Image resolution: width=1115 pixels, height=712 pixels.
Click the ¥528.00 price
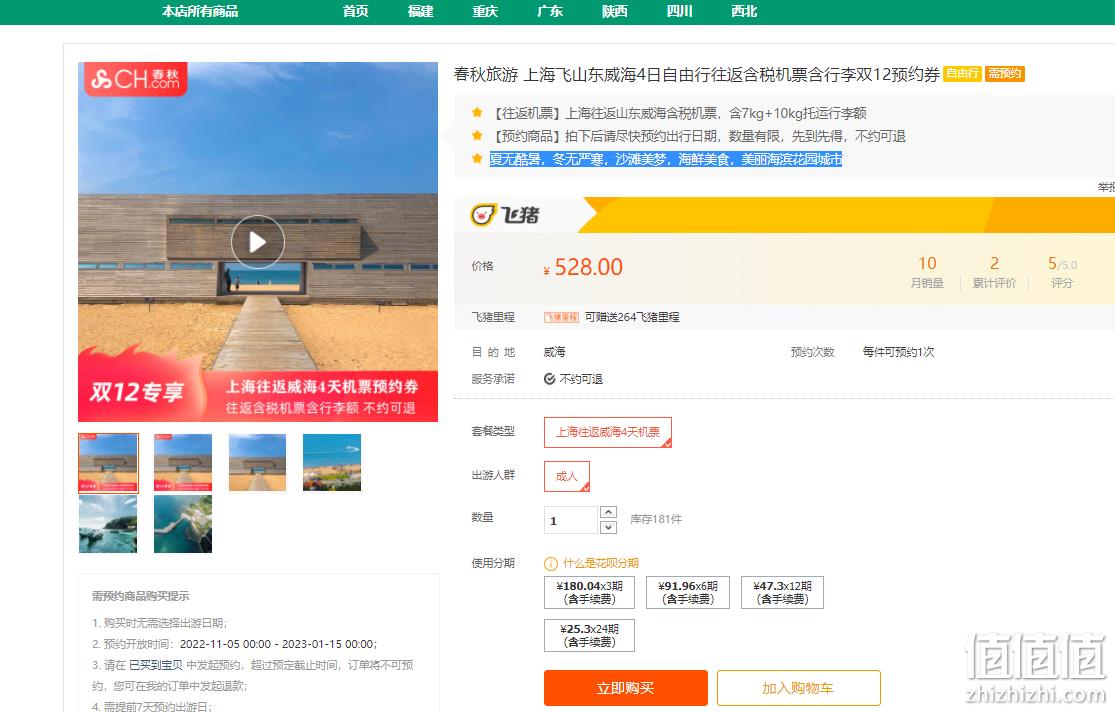583,267
